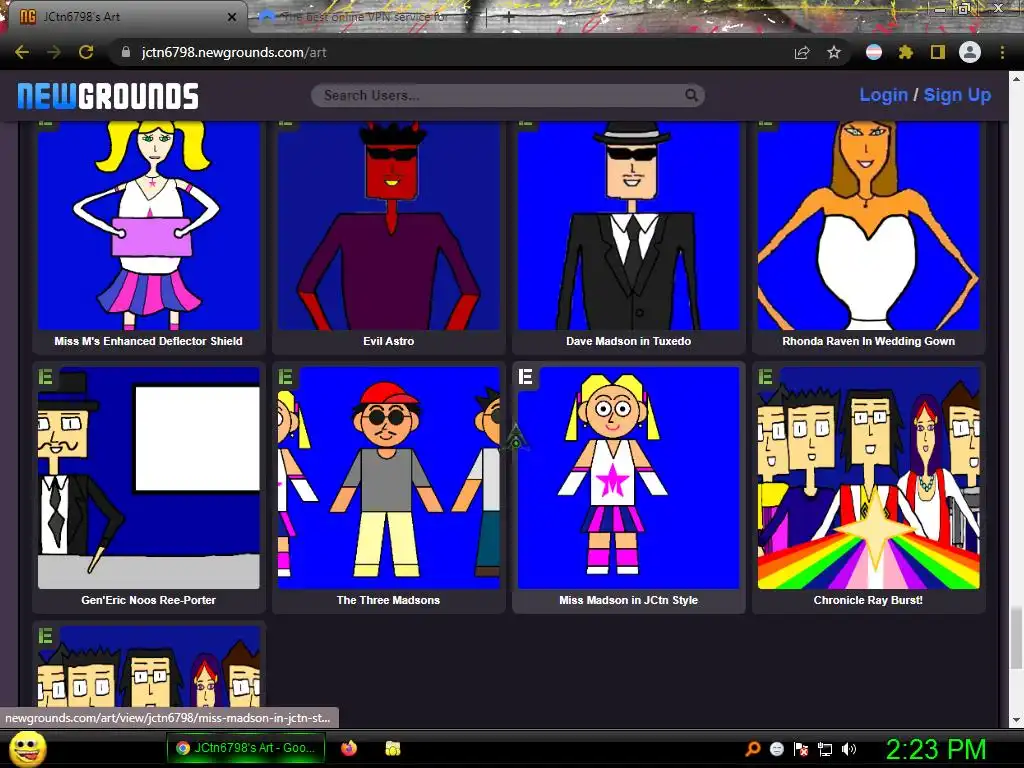Open The Three Madsons artwork thumbnail
The image size is (1024, 768).
(x=389, y=478)
